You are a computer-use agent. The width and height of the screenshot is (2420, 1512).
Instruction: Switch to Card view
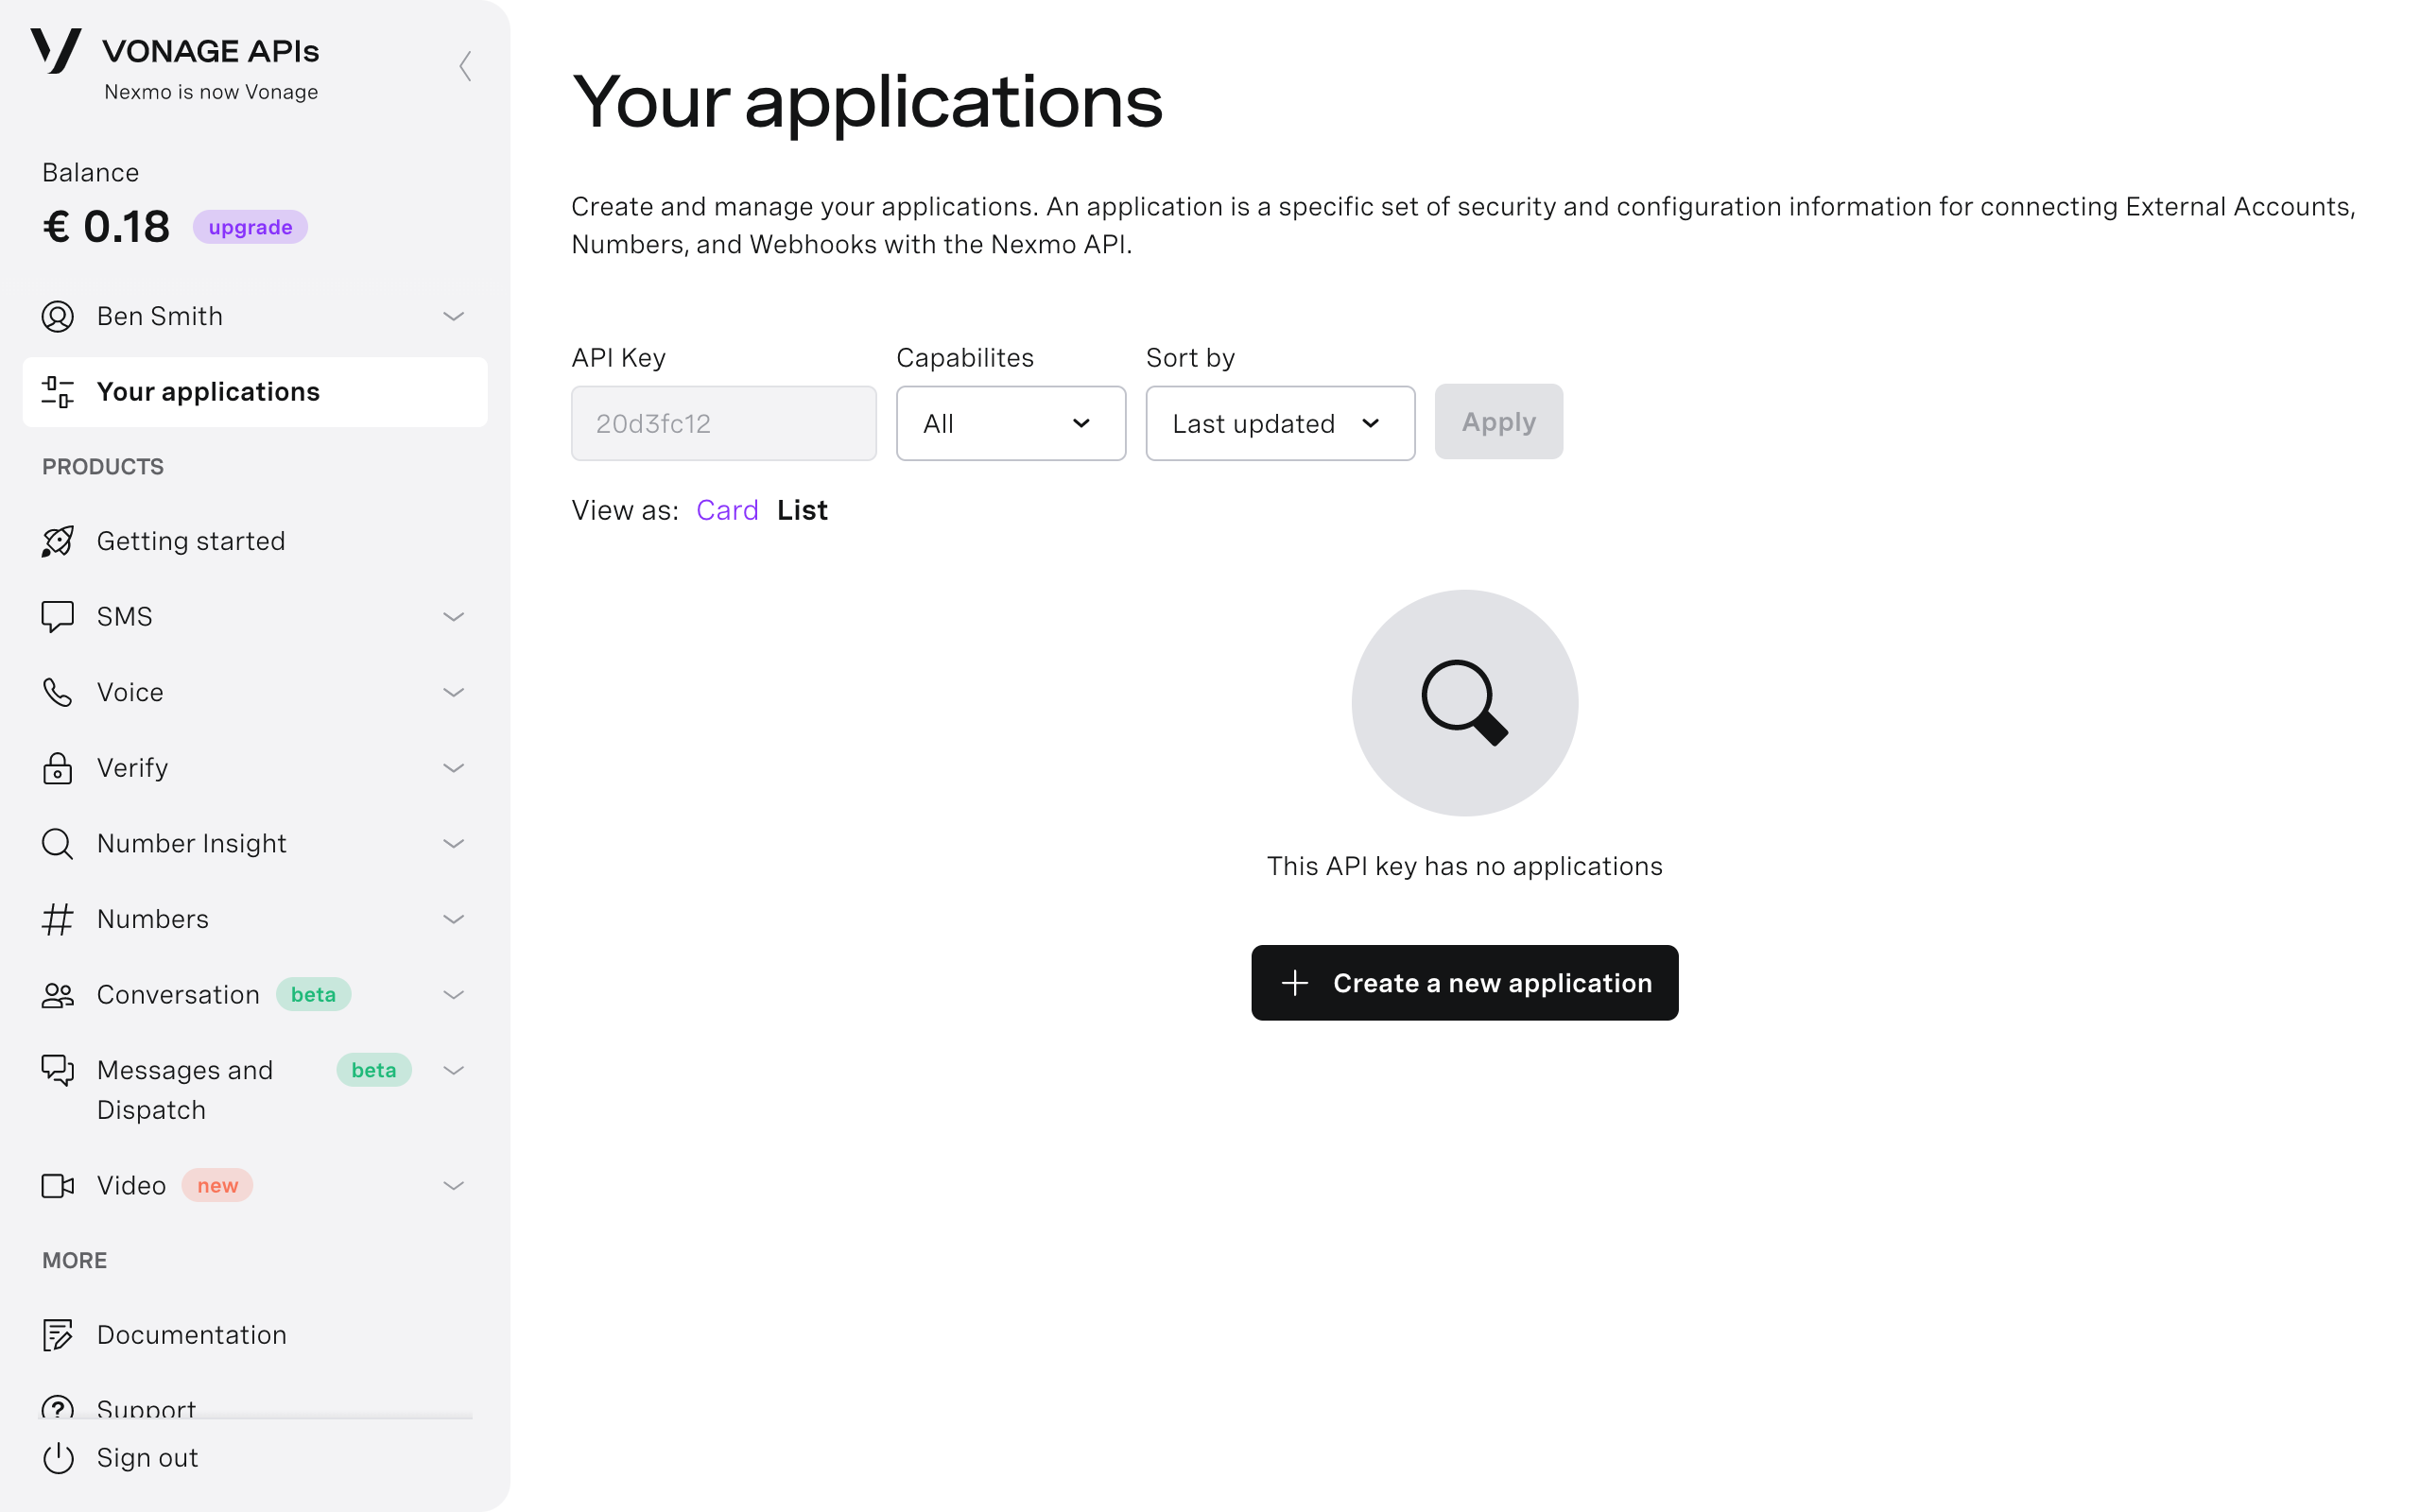click(727, 510)
